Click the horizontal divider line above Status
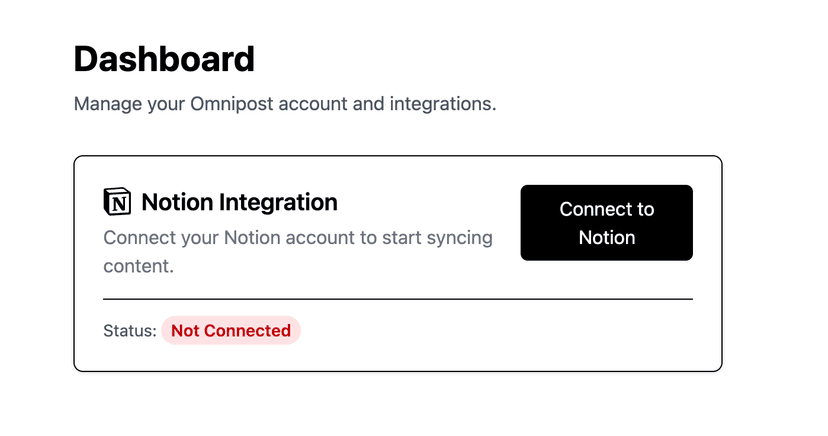 [x=397, y=299]
